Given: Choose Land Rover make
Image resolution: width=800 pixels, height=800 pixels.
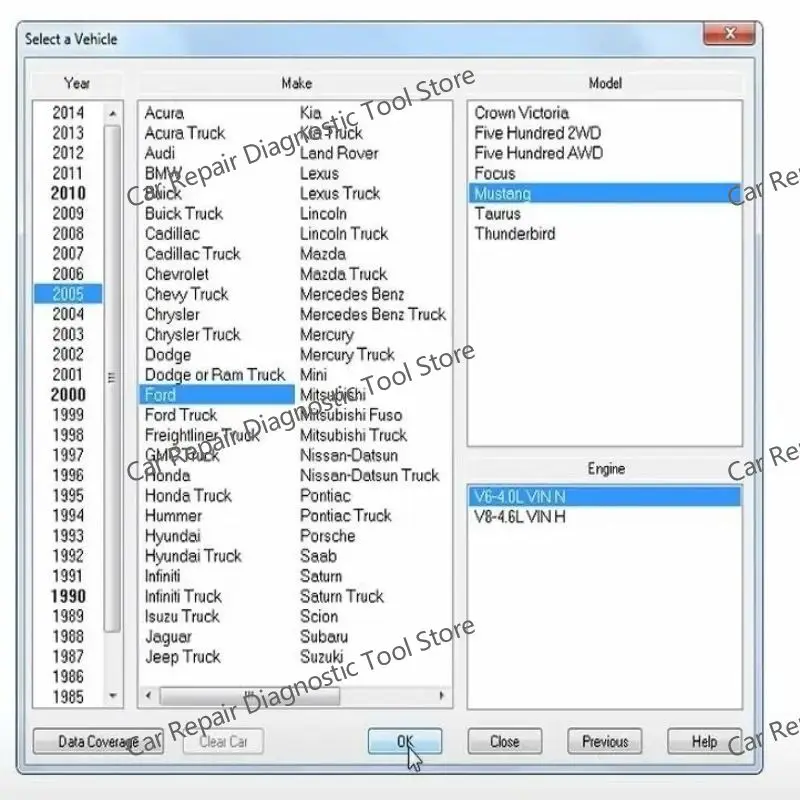Looking at the screenshot, I should pyautogui.click(x=339, y=153).
